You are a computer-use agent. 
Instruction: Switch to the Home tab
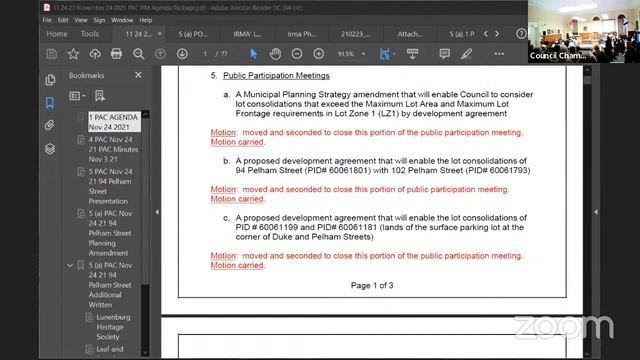[57, 34]
